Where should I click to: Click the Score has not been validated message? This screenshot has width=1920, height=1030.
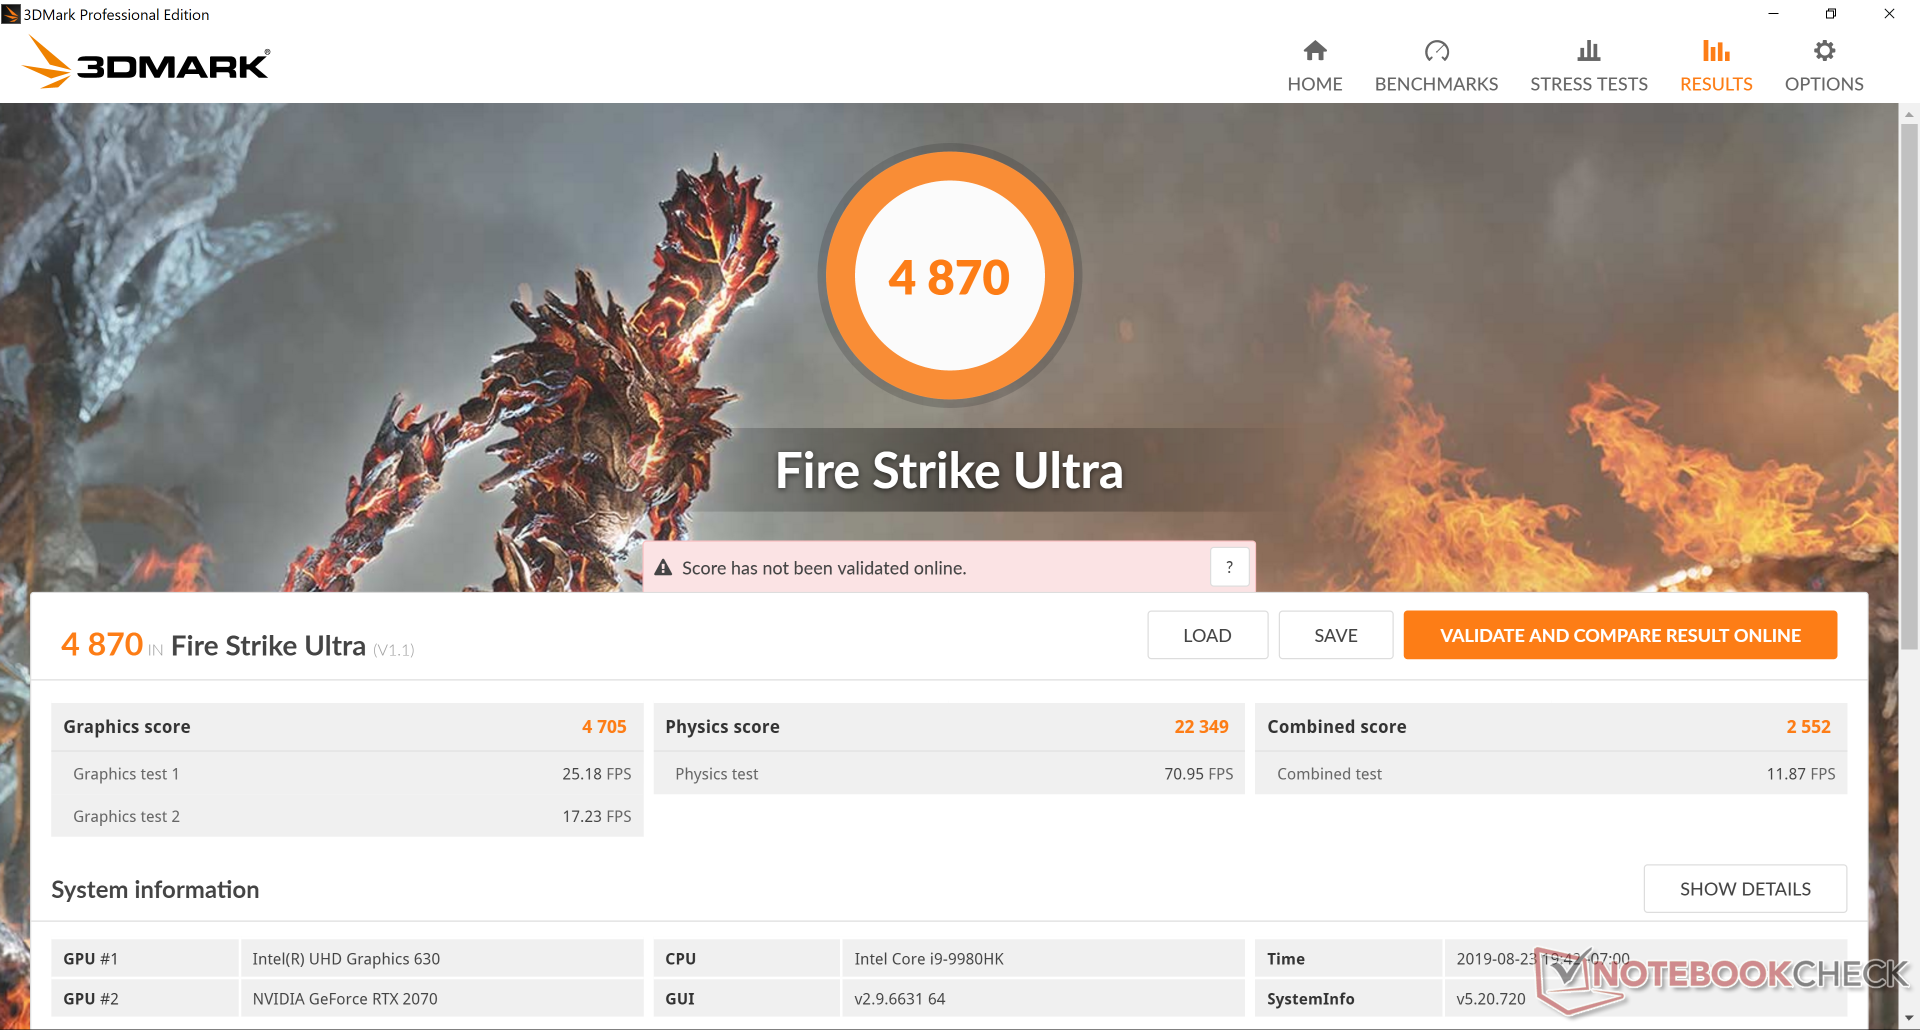[824, 568]
